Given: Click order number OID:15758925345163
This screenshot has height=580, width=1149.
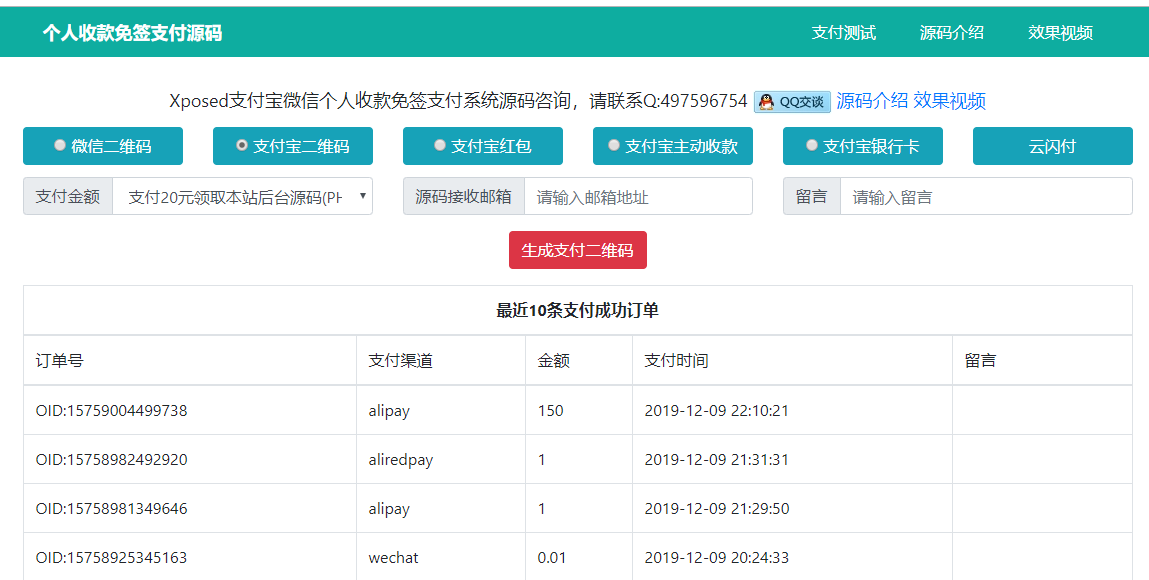Looking at the screenshot, I should (x=111, y=558).
